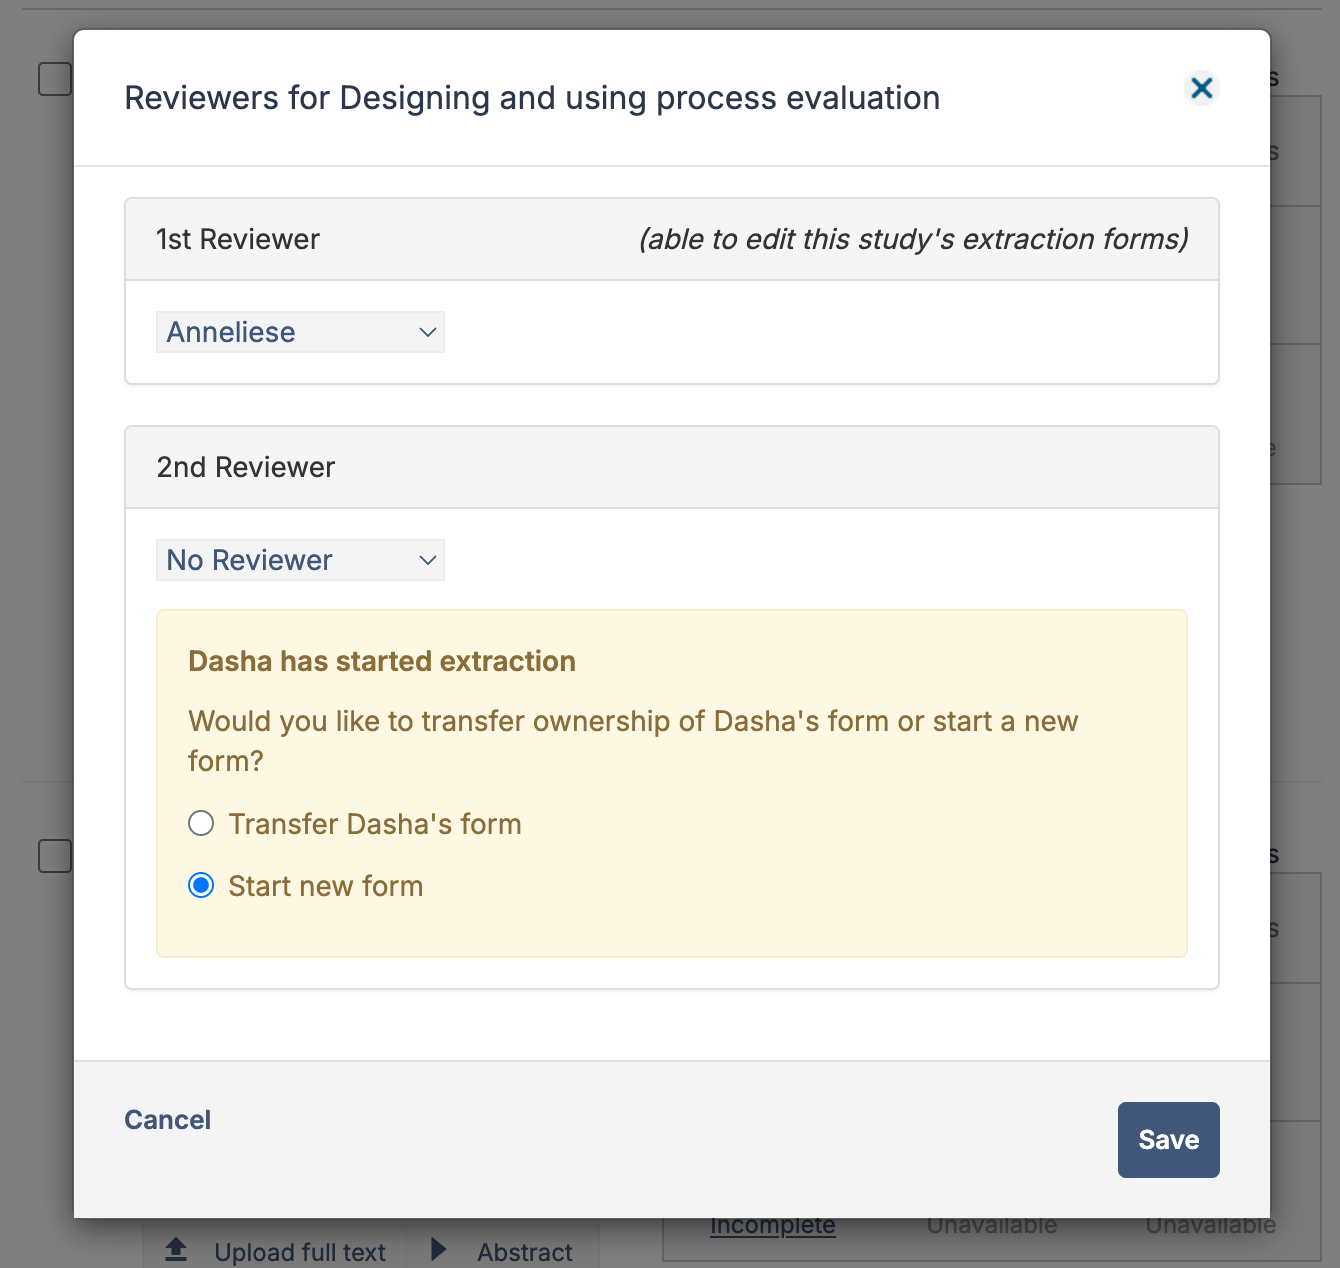Viewport: 1340px width, 1268px height.
Task: Tick the lower study checkbox behind the dialog
Action: pyautogui.click(x=55, y=856)
